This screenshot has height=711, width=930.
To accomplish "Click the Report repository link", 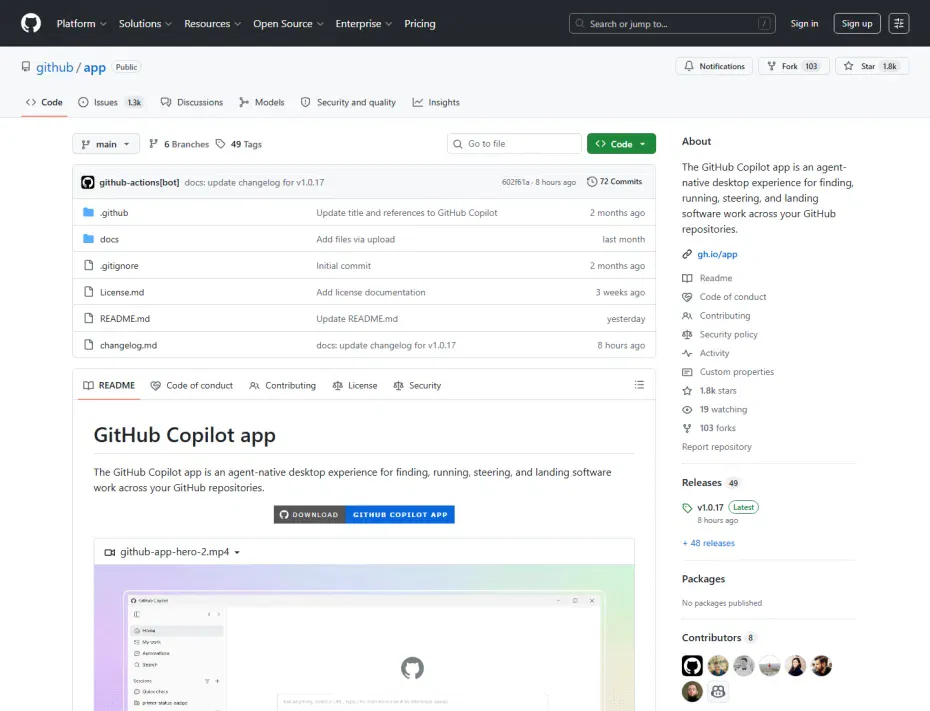I will coord(716,447).
